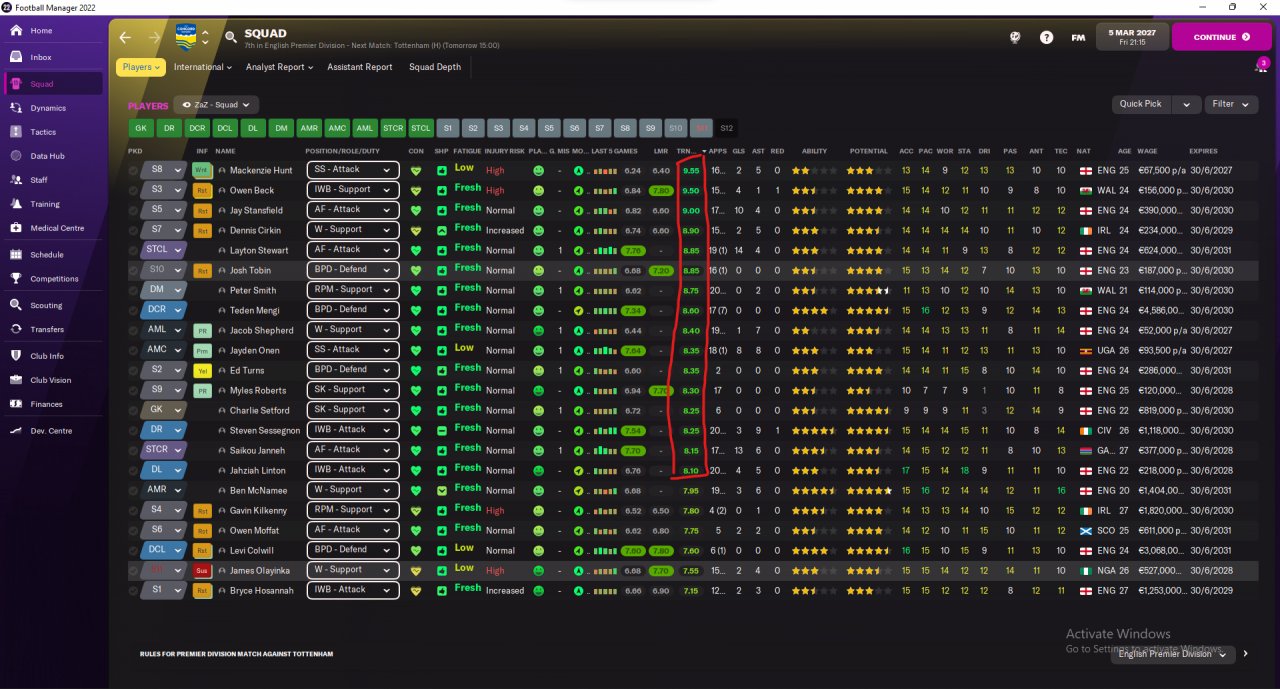1280x689 pixels.
Task: Toggle pick checkbox for Charlie Setford
Action: coord(133,410)
